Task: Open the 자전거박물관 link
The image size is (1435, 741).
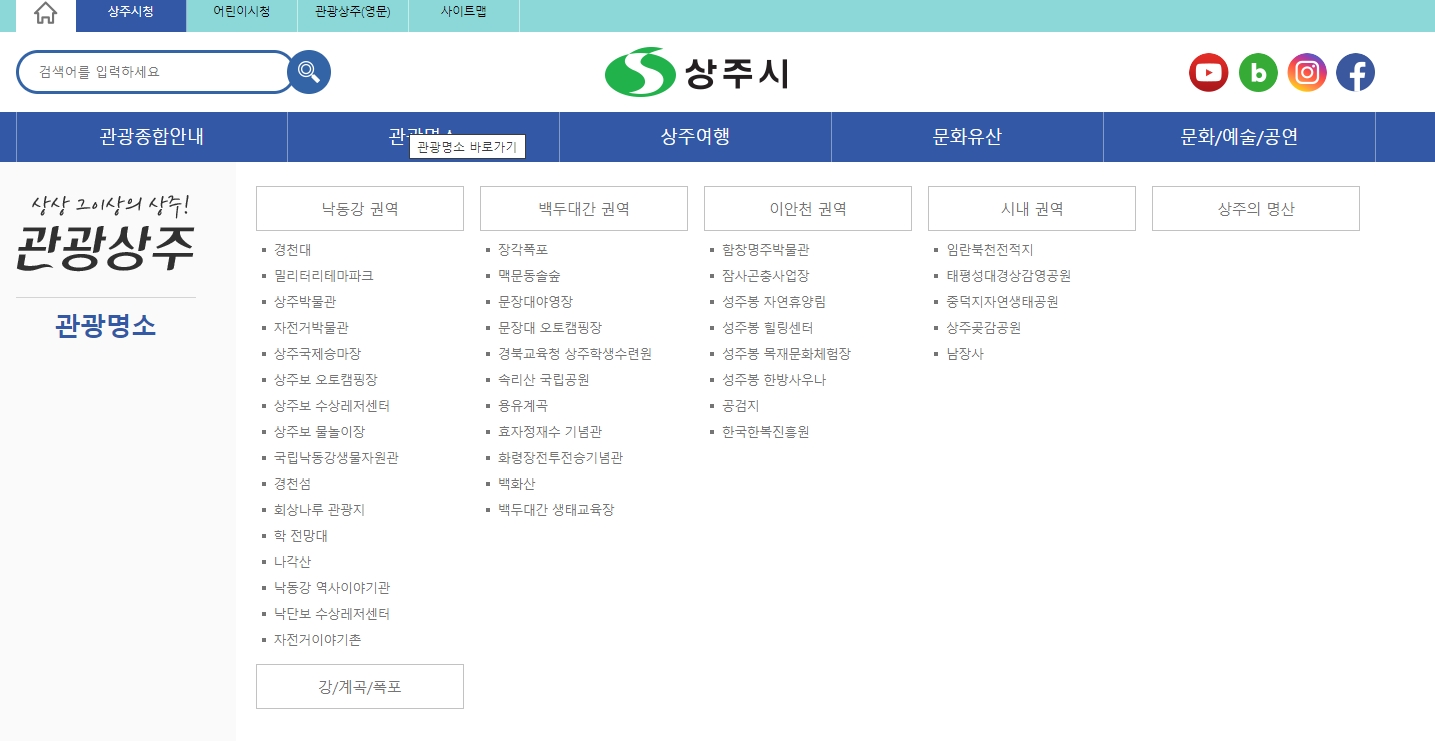Action: [311, 328]
